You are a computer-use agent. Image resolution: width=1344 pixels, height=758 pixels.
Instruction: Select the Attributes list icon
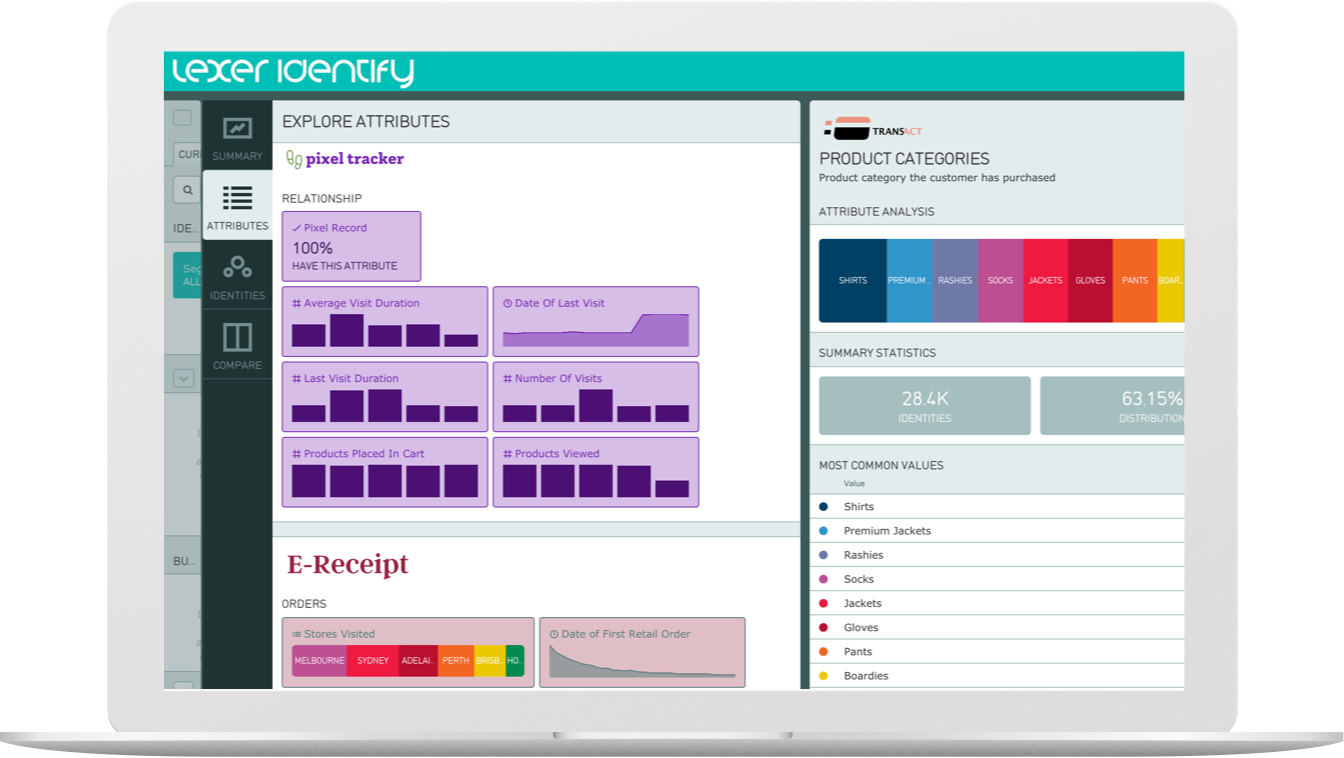(237, 198)
